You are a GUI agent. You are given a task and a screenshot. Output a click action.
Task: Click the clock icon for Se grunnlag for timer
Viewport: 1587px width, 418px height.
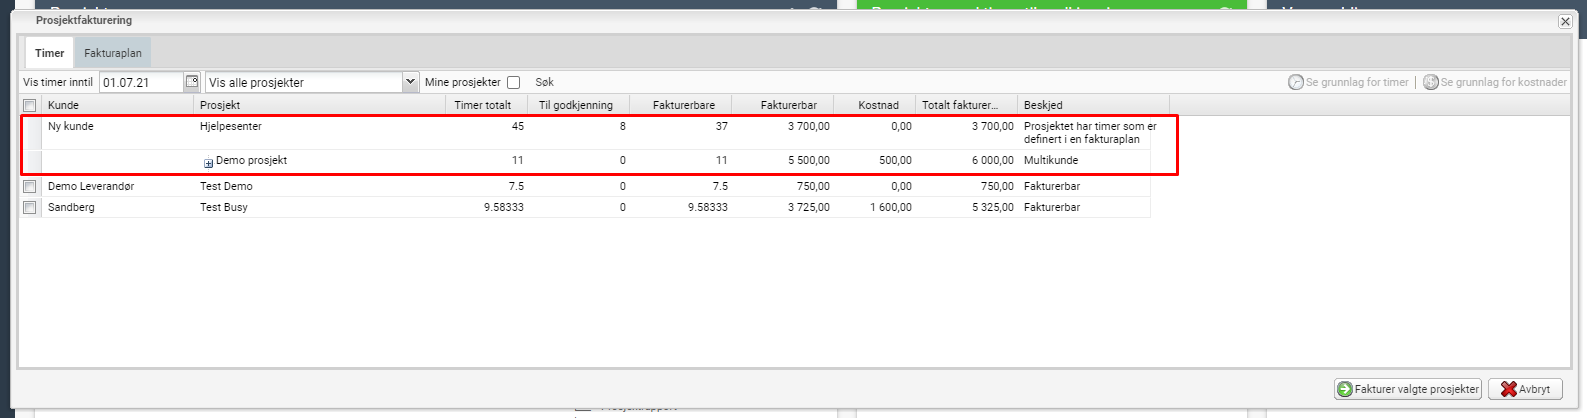1296,82
